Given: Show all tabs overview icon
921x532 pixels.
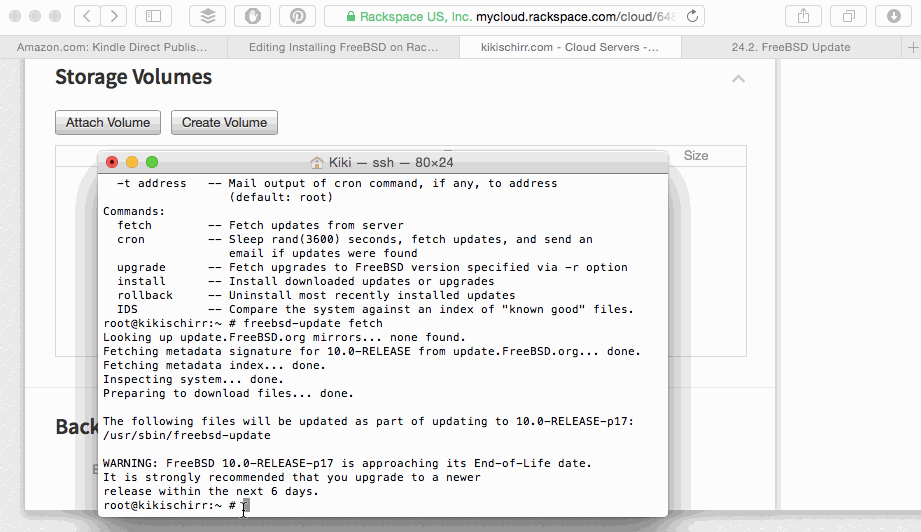Looking at the screenshot, I should pyautogui.click(x=849, y=16).
